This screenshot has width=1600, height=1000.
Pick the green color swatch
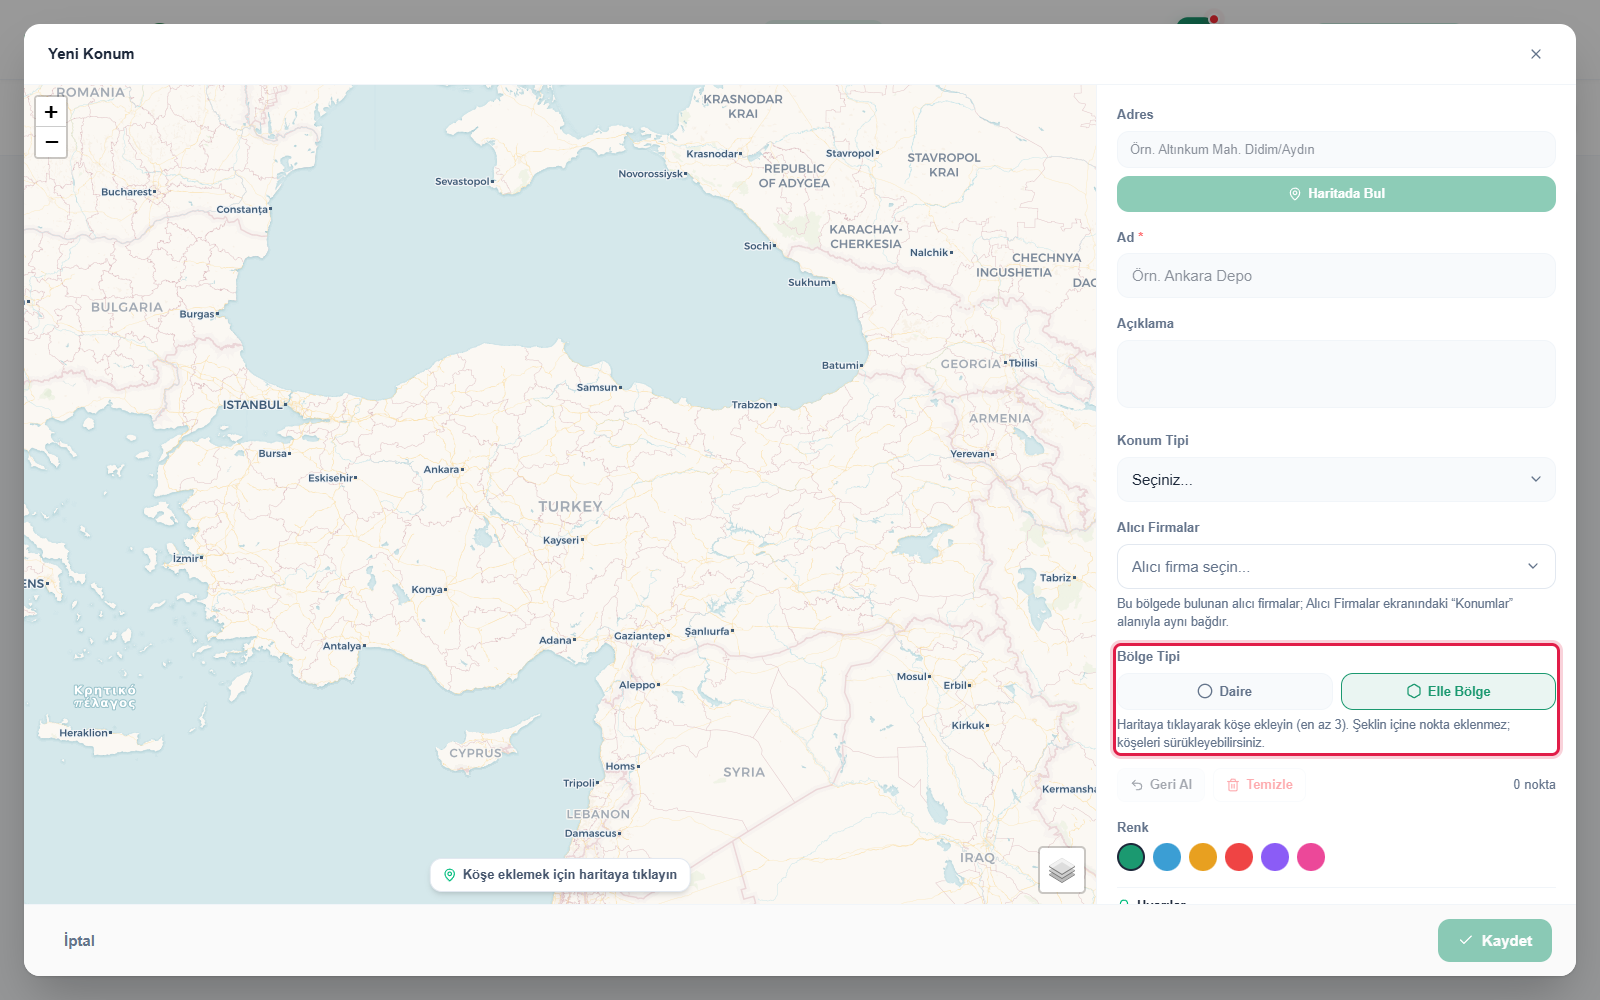tap(1131, 857)
